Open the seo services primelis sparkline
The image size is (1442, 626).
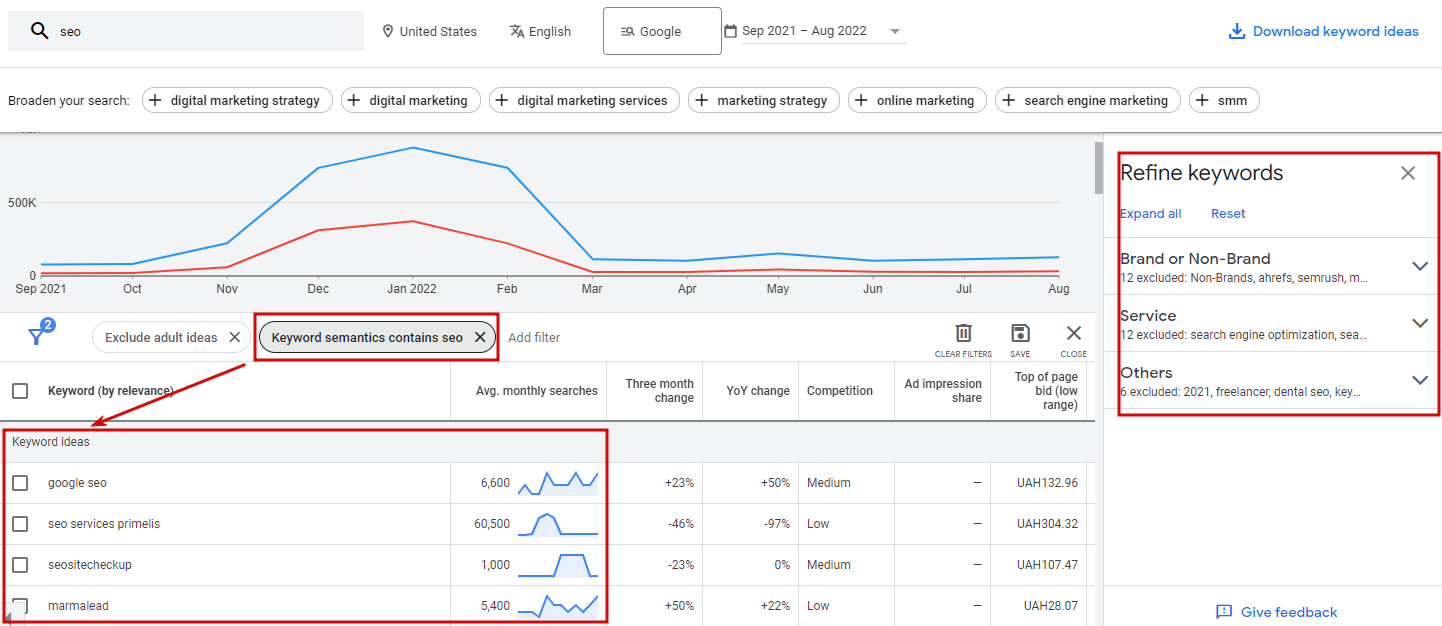click(x=558, y=524)
